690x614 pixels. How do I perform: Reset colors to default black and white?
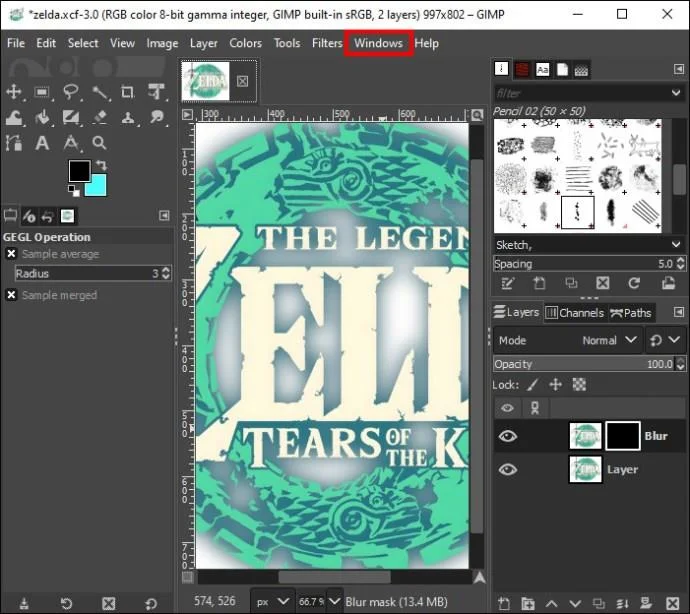[x=73, y=191]
